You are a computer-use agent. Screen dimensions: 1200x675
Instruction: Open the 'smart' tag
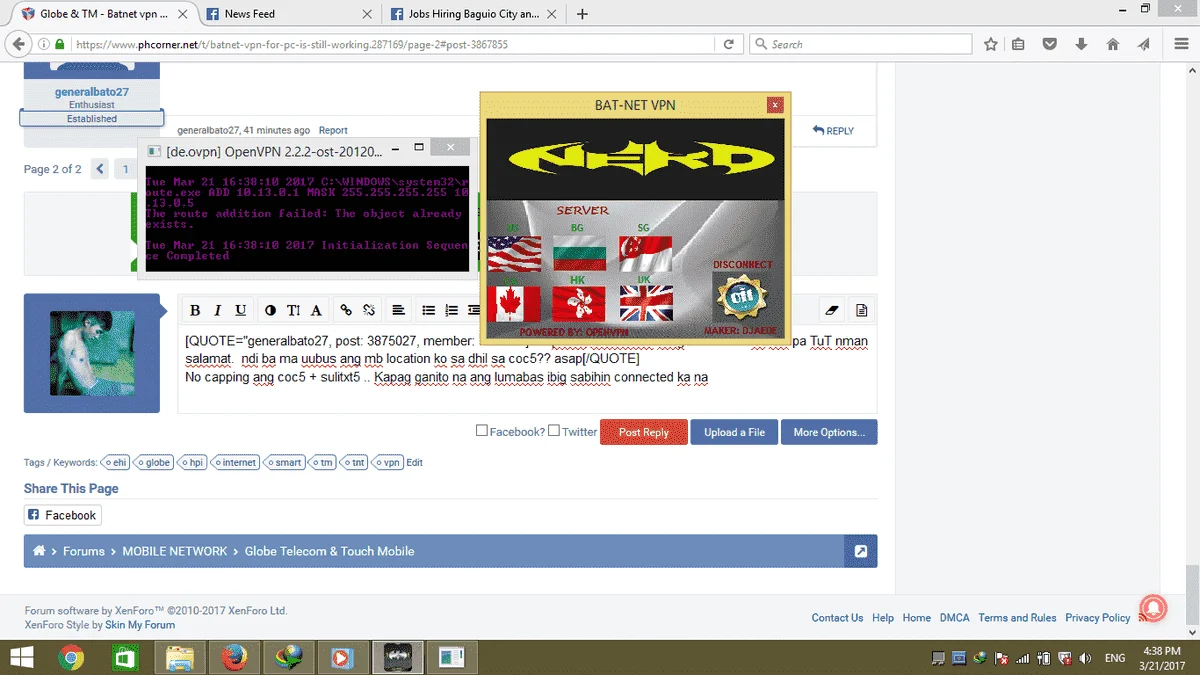(286, 463)
